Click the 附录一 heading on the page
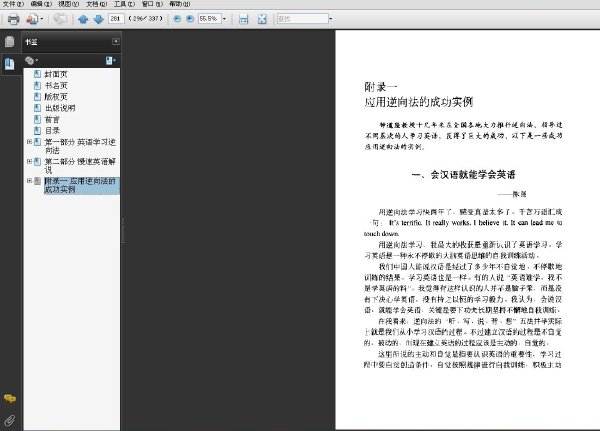Image resolution: width=600 pixels, height=431 pixels. coord(381,87)
